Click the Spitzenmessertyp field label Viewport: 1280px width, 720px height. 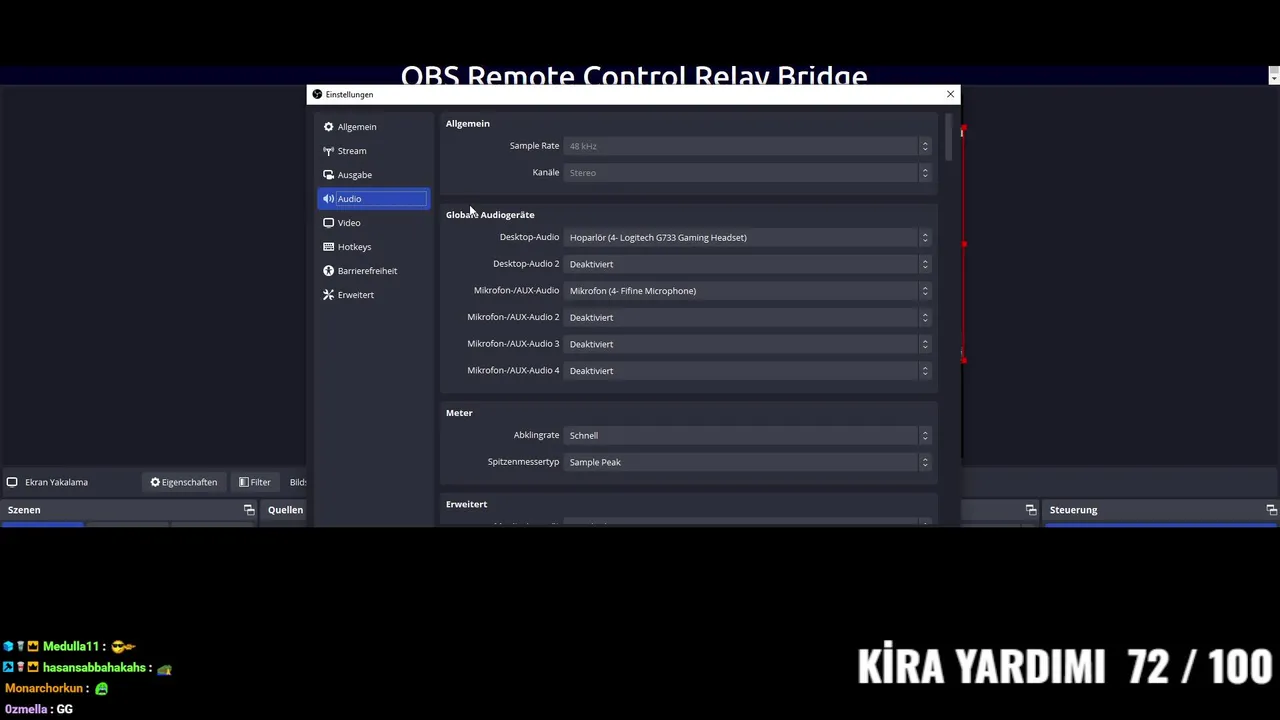pos(523,462)
